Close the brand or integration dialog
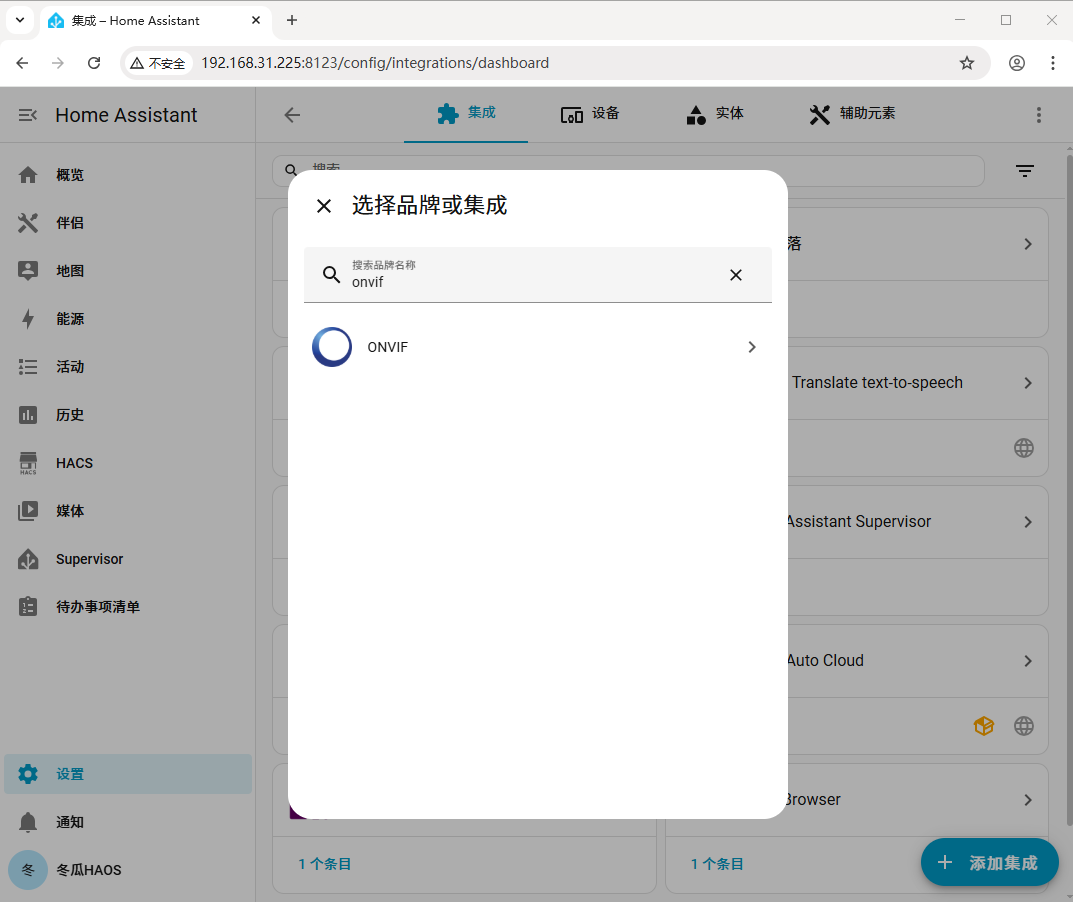This screenshot has height=902, width=1073. coord(324,206)
